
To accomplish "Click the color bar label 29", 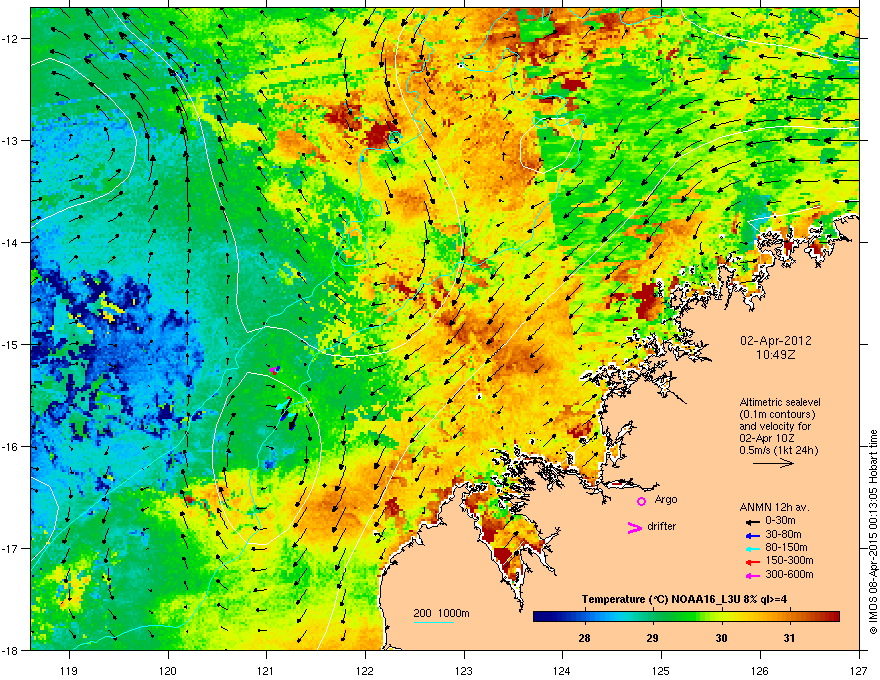I will [x=652, y=638].
